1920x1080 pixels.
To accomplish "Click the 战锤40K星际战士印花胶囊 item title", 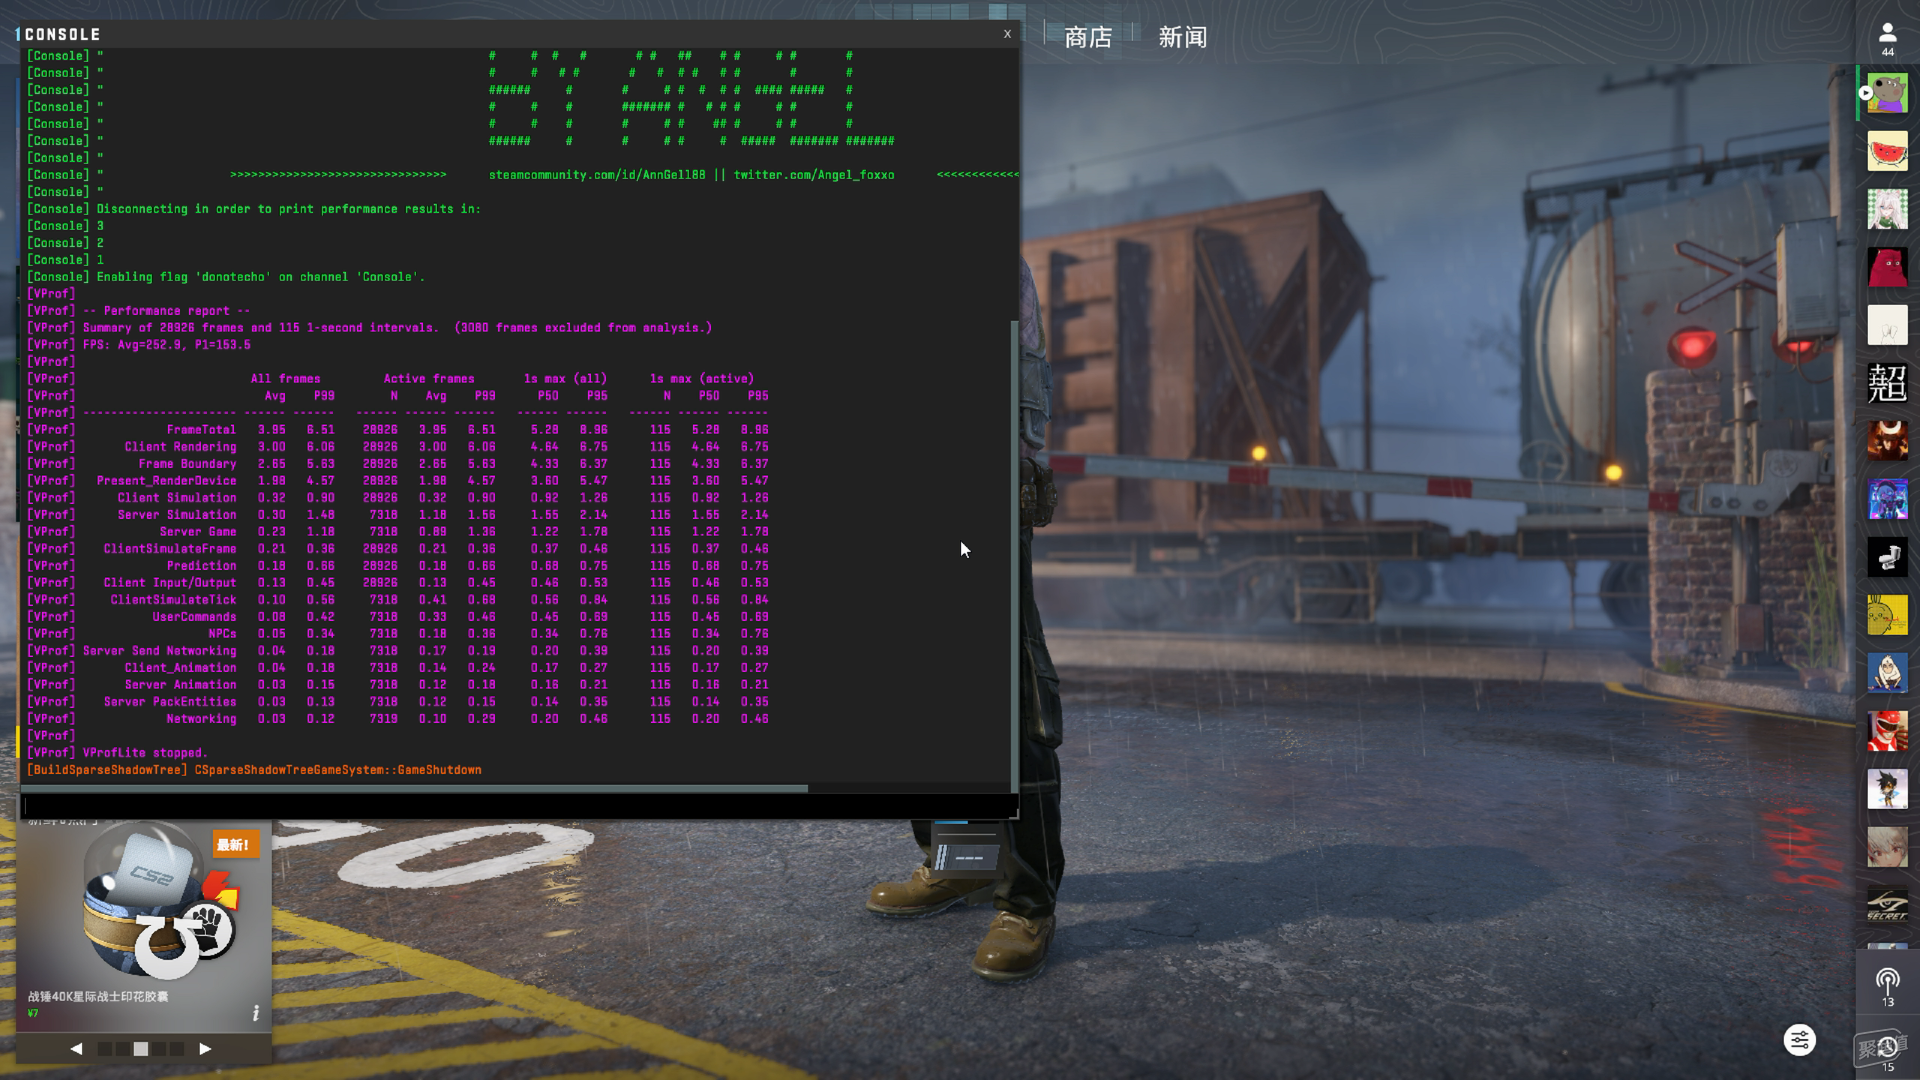I will [x=98, y=996].
